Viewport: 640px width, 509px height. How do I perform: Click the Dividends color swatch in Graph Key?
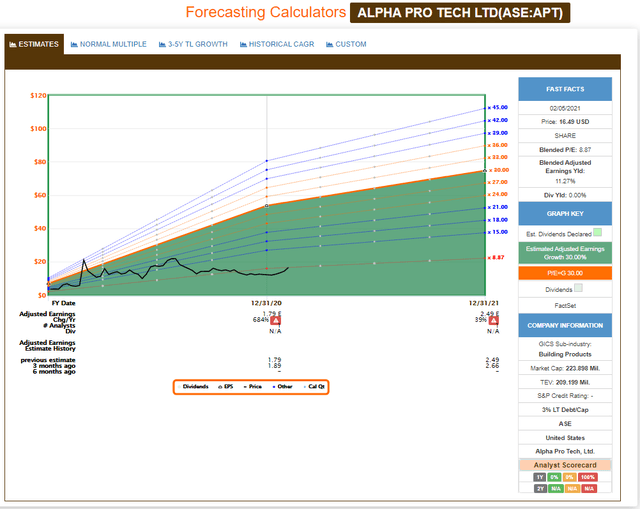coord(578,288)
